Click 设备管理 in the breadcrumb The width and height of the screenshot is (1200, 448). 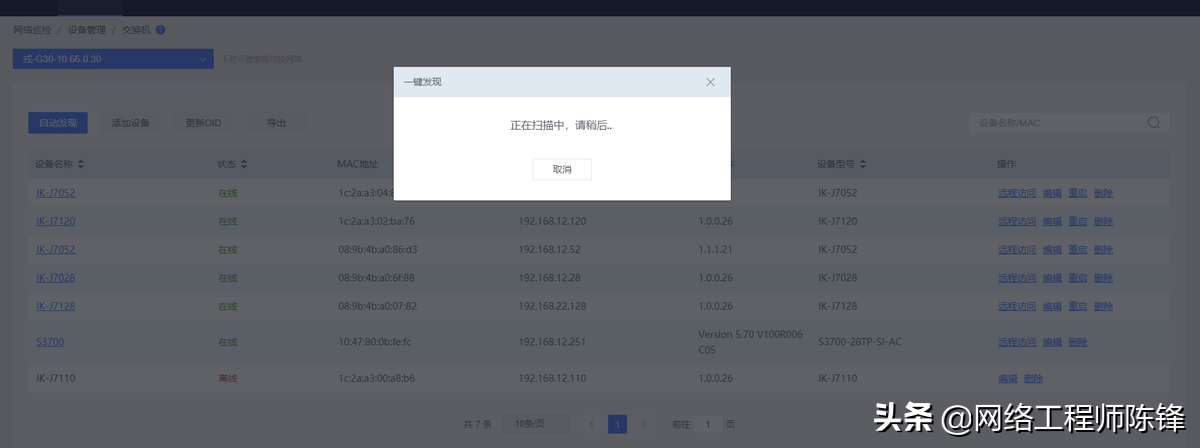tap(87, 30)
